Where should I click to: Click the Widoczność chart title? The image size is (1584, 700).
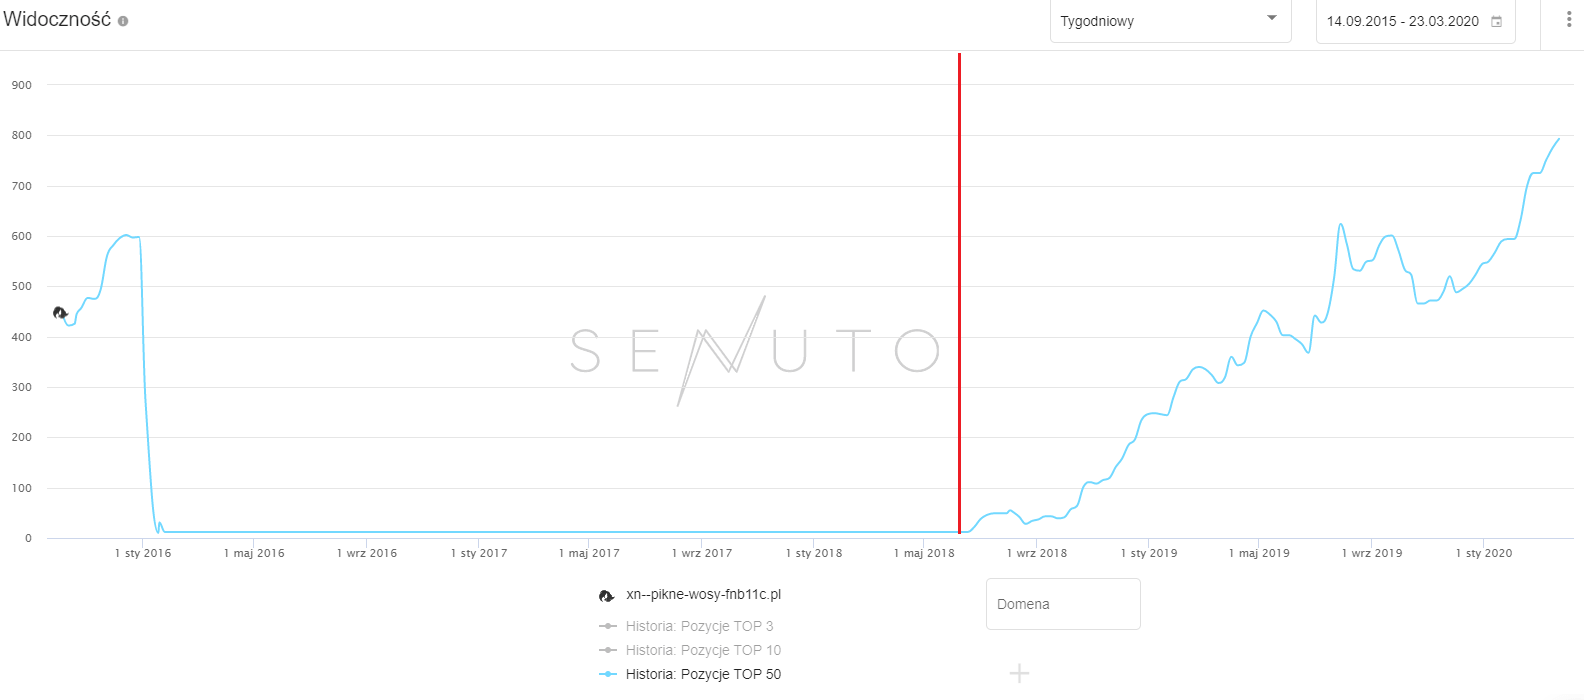[x=57, y=20]
